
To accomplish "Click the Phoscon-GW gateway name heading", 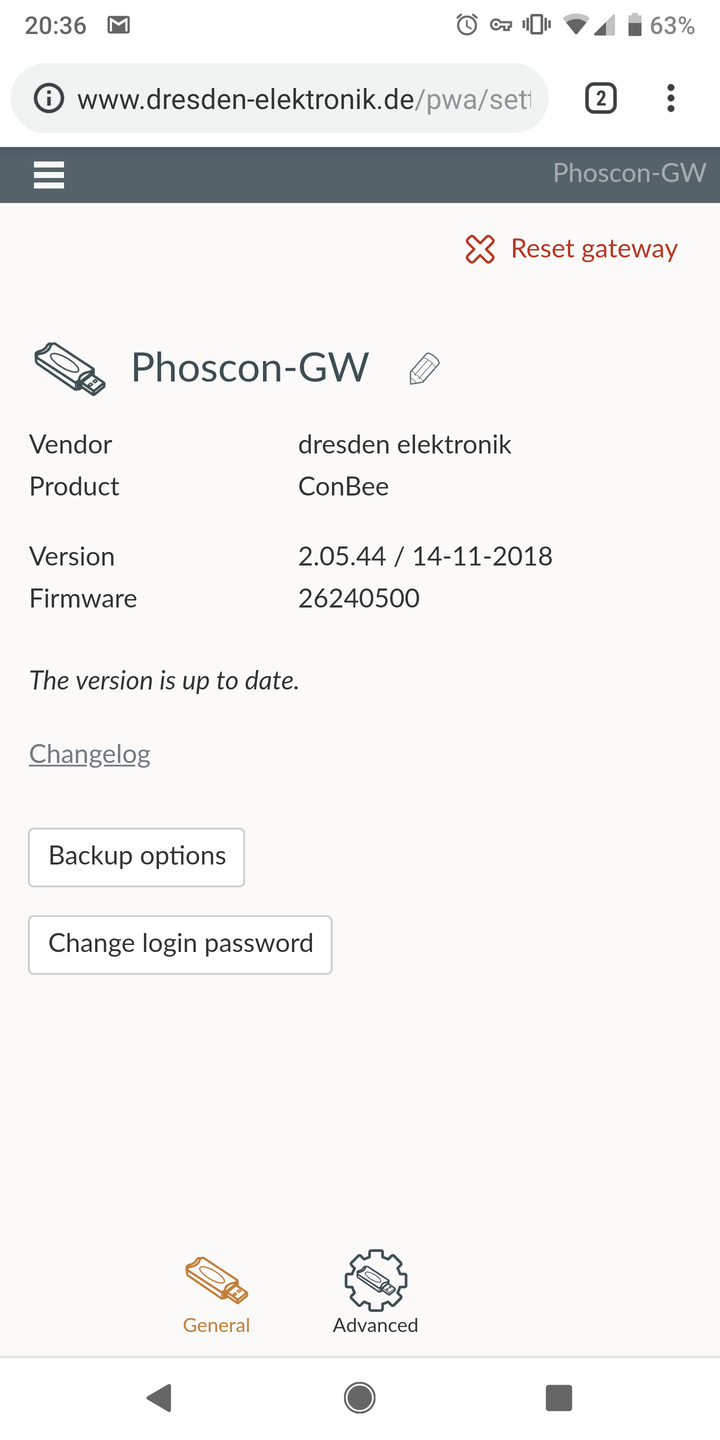I will point(250,368).
